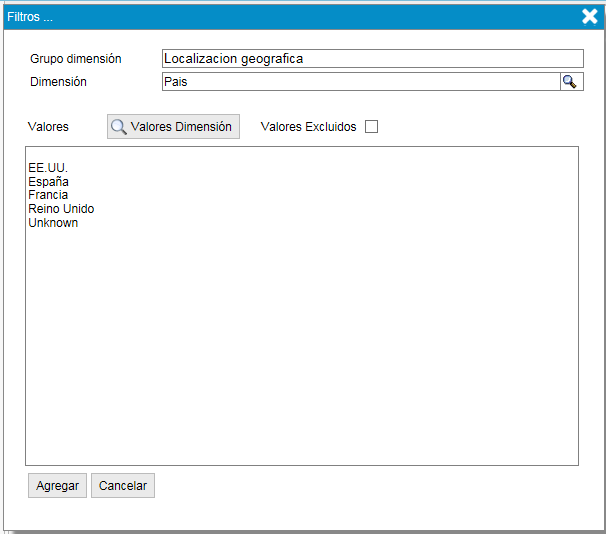Click the Valores Excluidos label text
The width and height of the screenshot is (606, 534).
[x=308, y=127]
